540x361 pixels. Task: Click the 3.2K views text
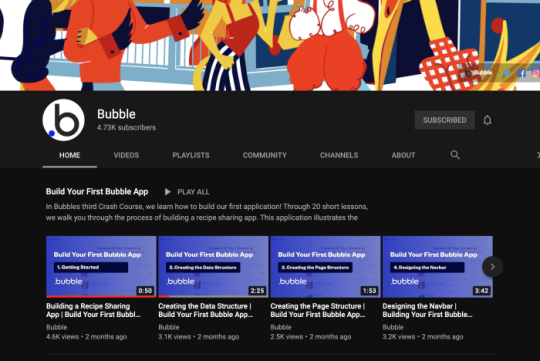point(399,337)
